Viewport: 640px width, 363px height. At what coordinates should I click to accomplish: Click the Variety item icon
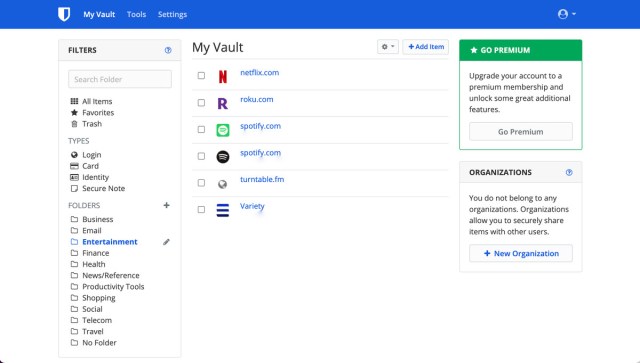(222, 210)
